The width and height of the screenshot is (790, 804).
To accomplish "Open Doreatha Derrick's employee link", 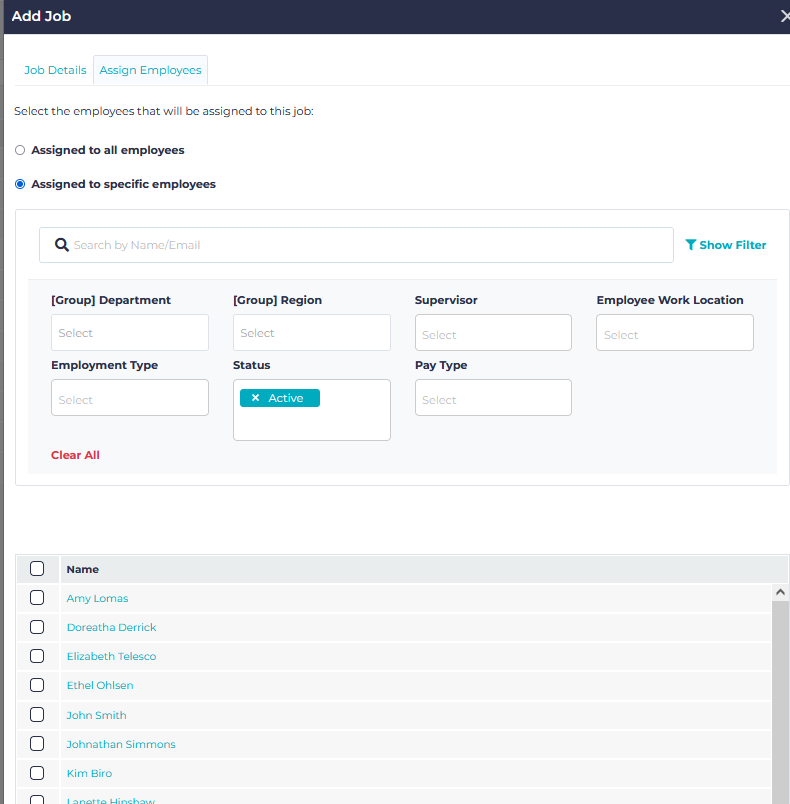I will point(111,627).
